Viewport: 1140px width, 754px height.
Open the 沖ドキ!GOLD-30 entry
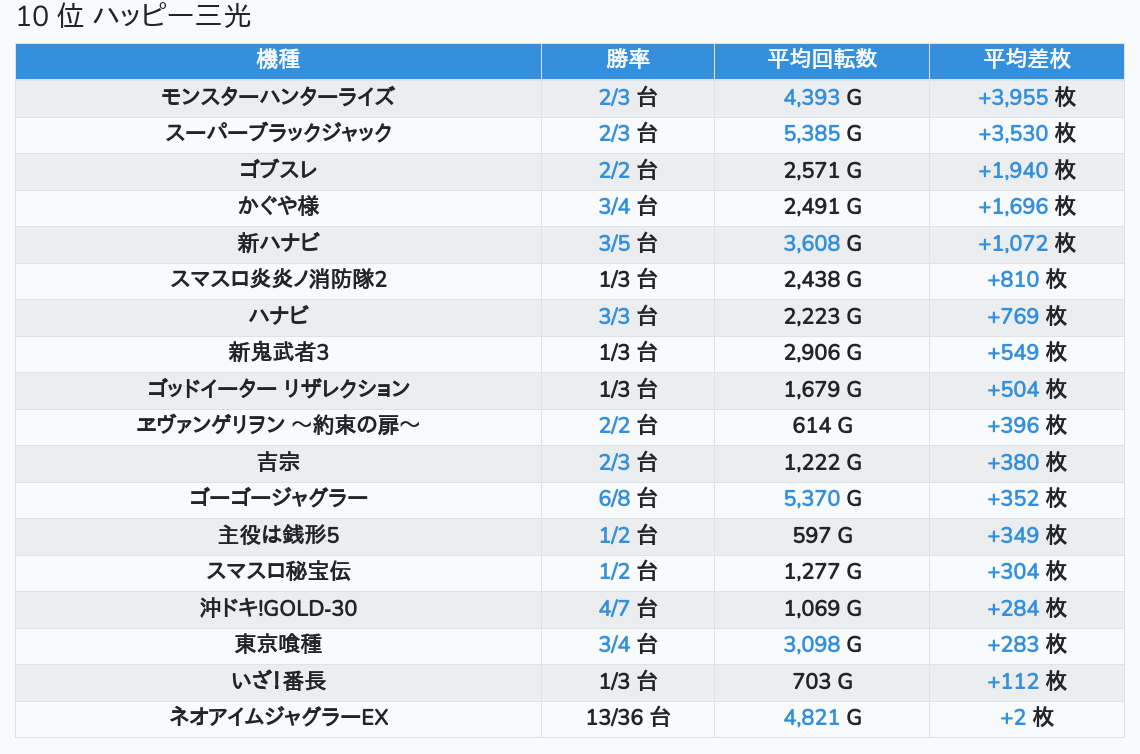[x=278, y=608]
